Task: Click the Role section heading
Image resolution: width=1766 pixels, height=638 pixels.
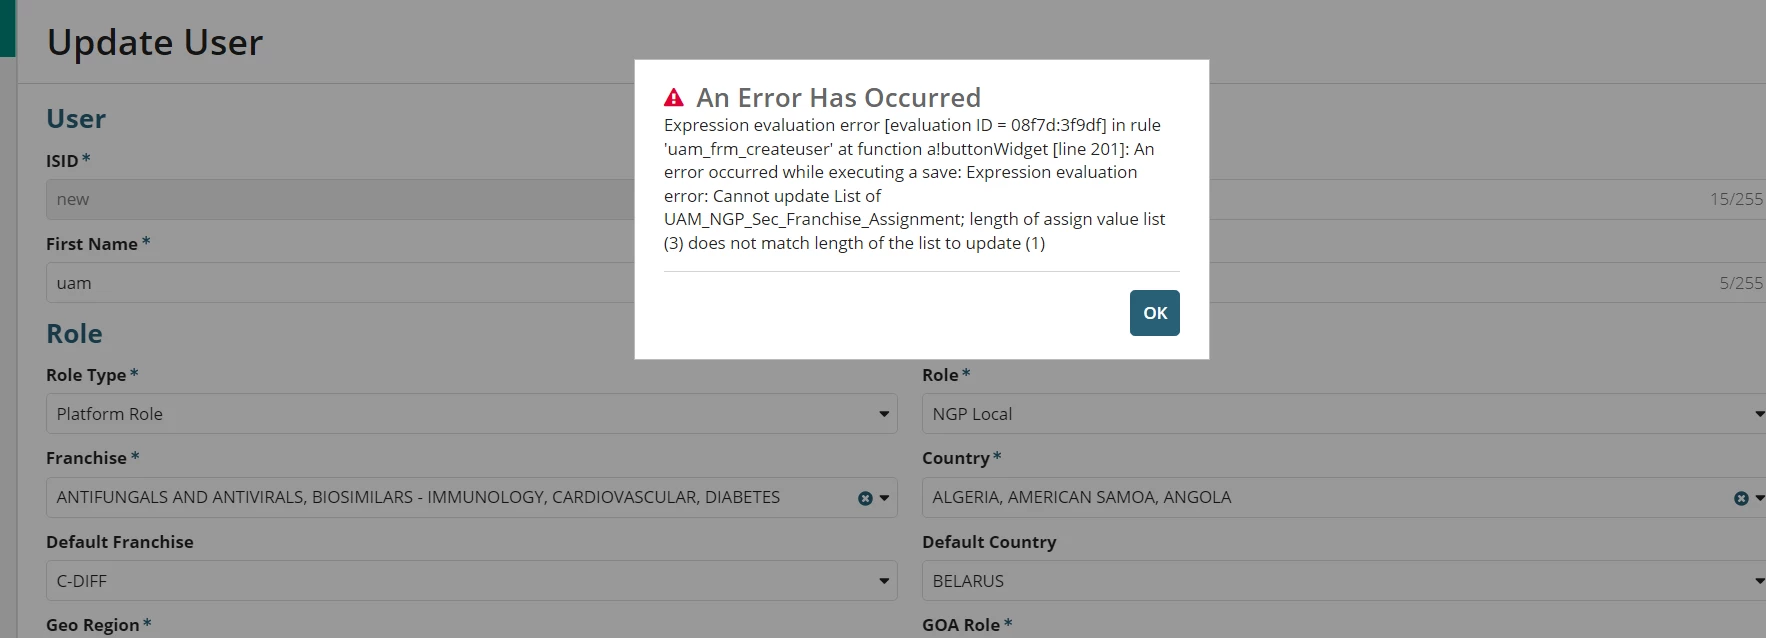Action: click(74, 334)
